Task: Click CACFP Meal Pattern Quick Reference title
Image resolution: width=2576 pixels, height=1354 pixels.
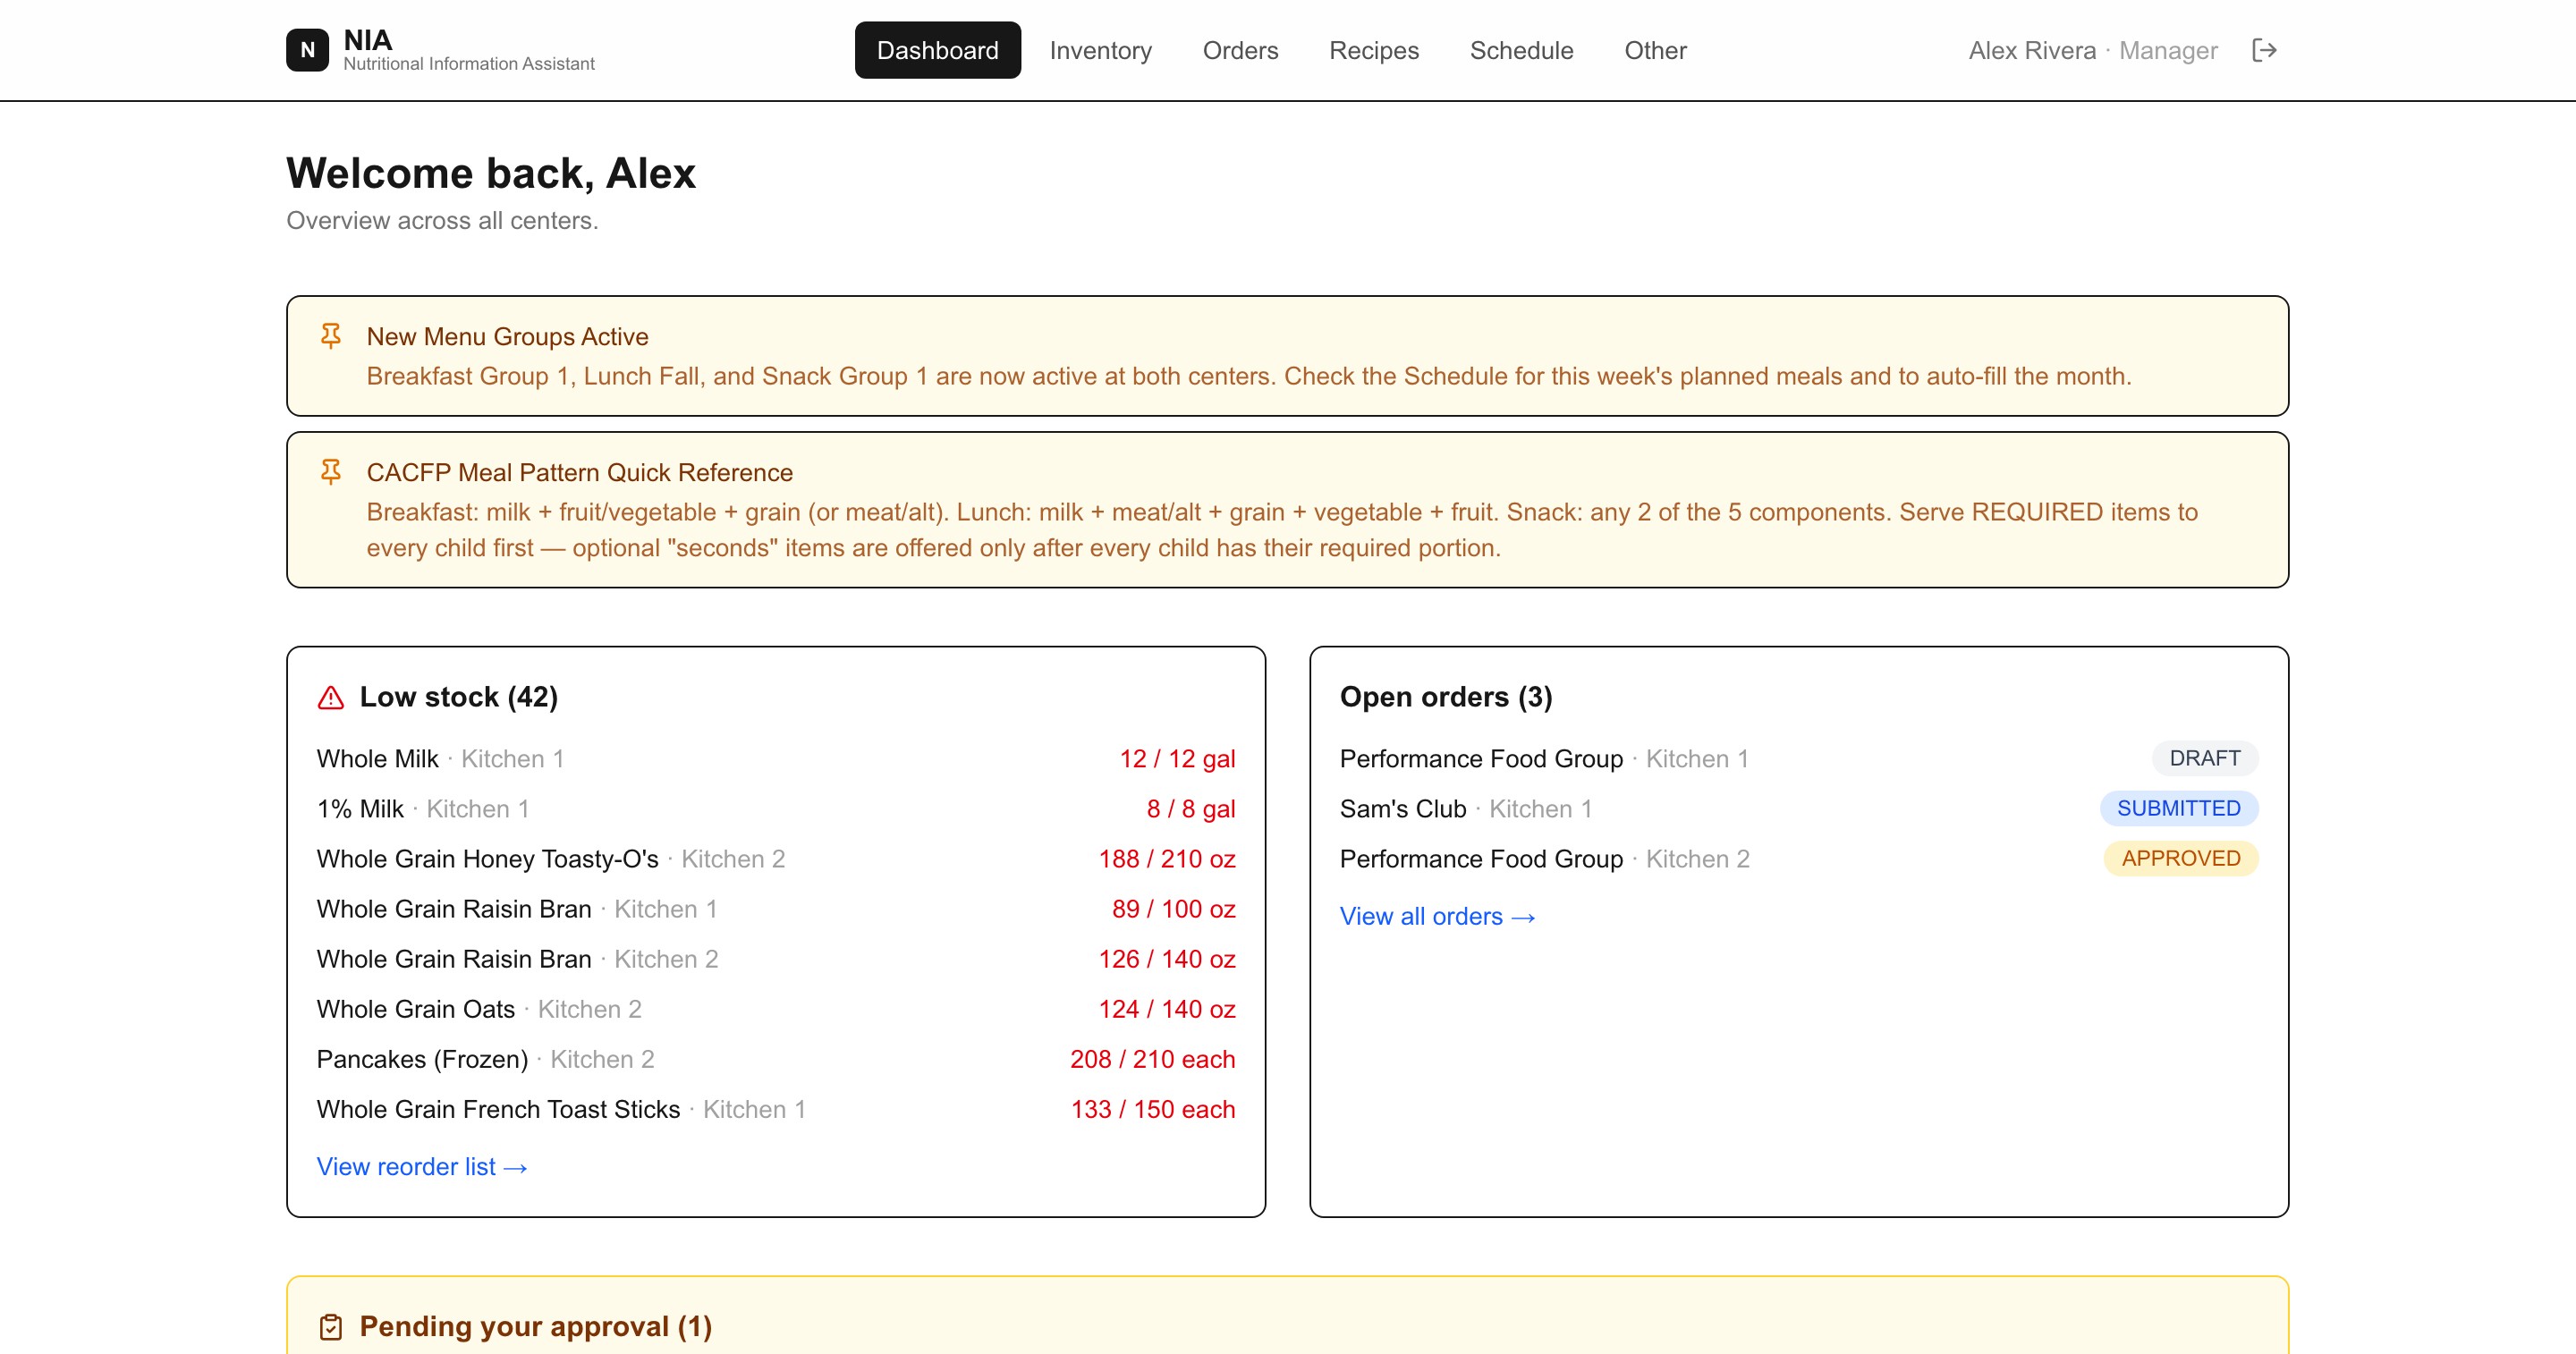Action: [x=580, y=472]
